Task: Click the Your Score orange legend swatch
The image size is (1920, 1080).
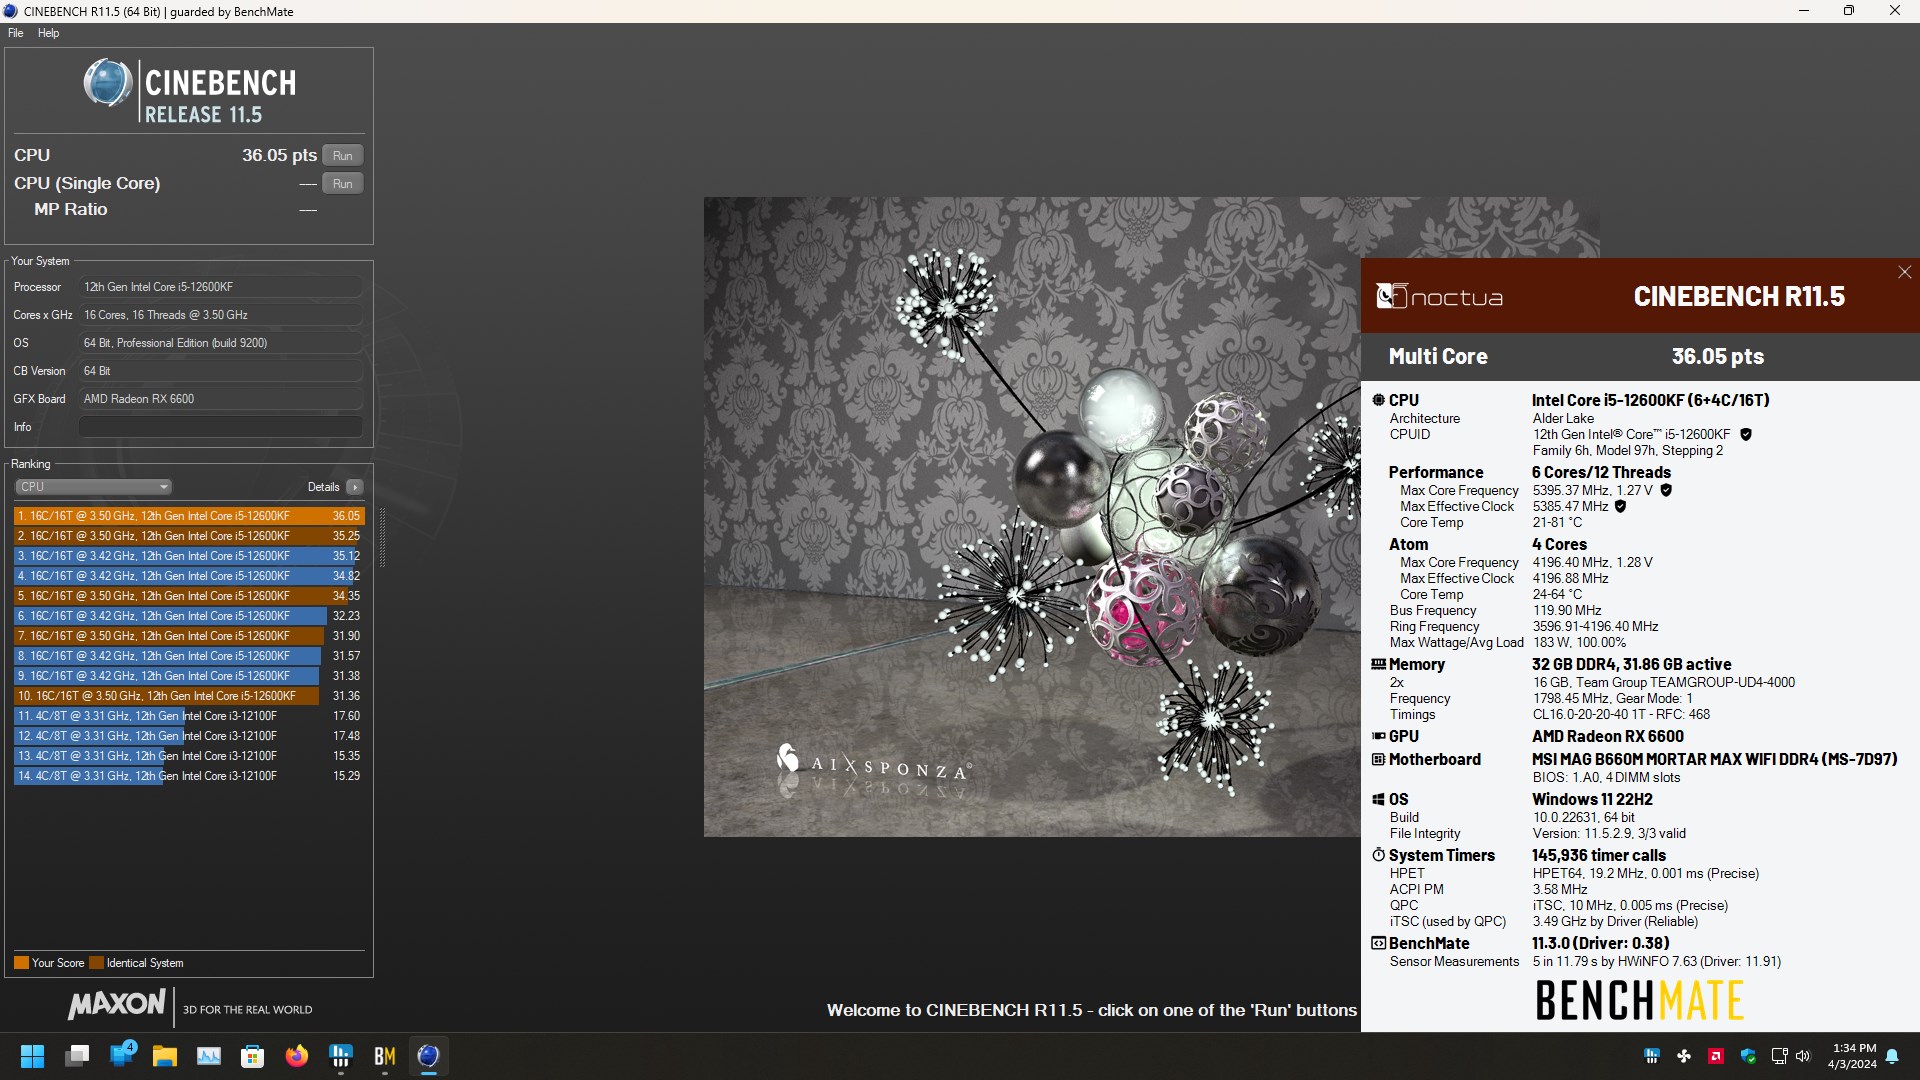Action: tap(21, 963)
